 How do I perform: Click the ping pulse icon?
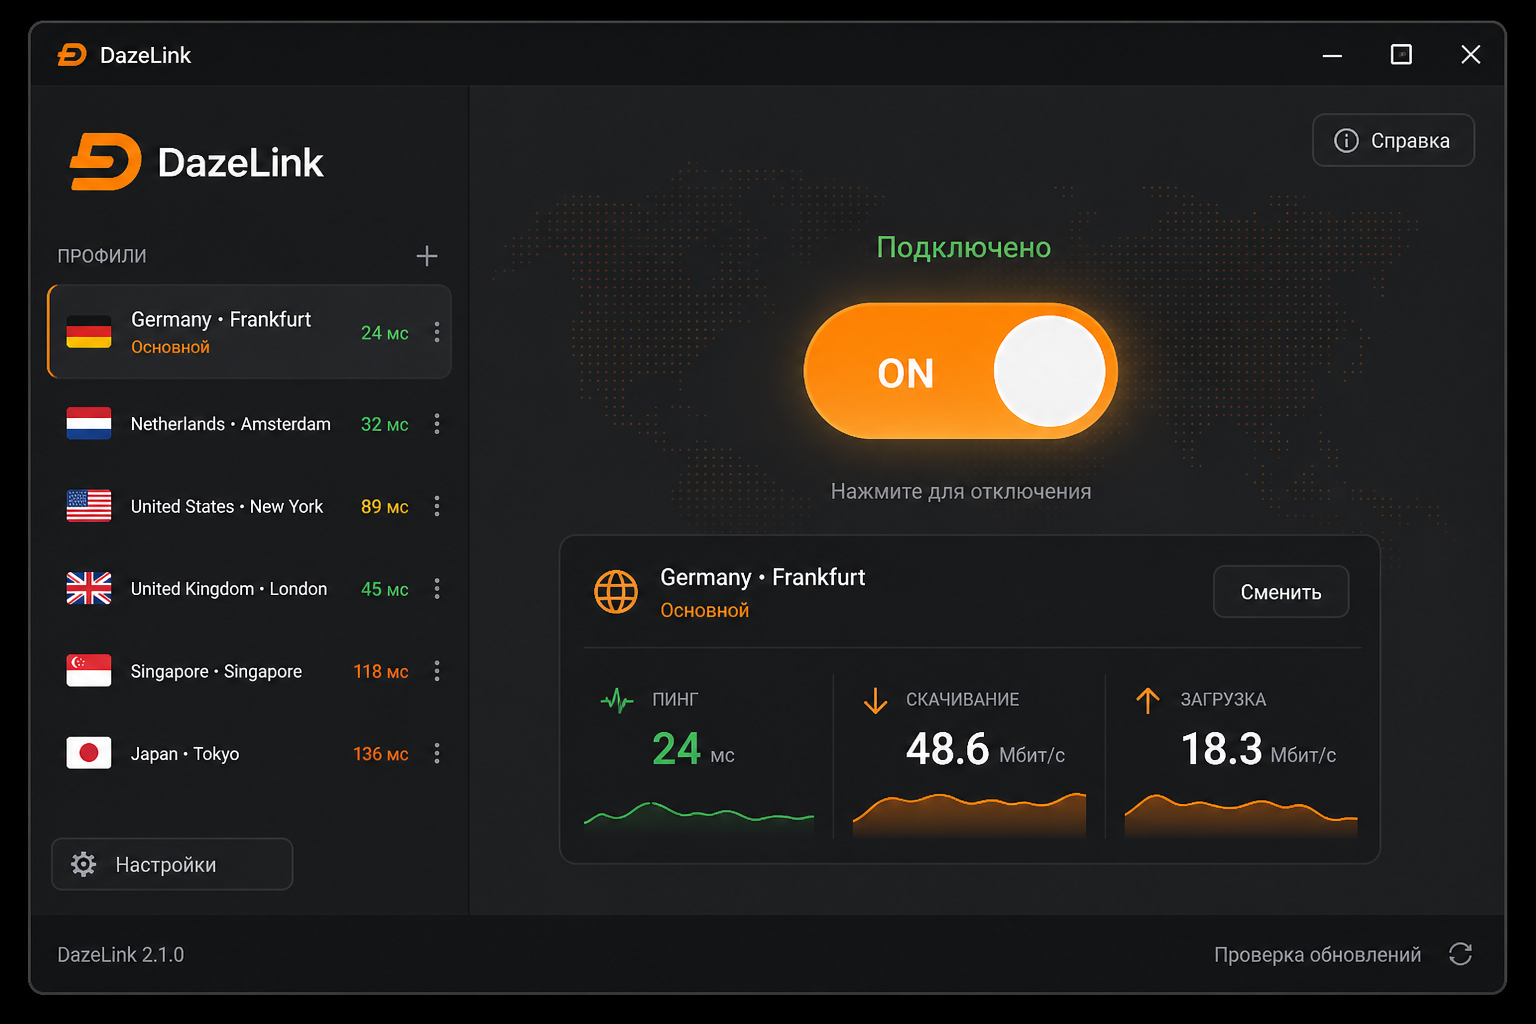click(617, 700)
